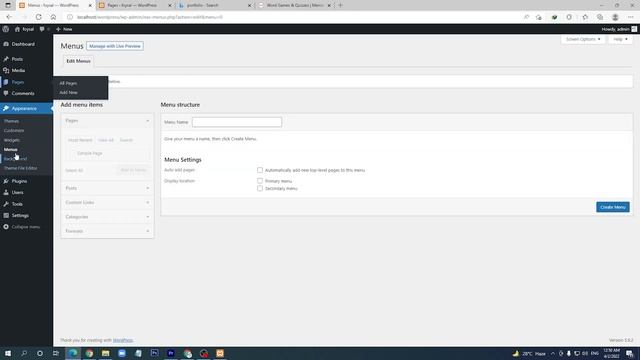
Task: Click the plus New icon in admin bar
Action: [58, 29]
